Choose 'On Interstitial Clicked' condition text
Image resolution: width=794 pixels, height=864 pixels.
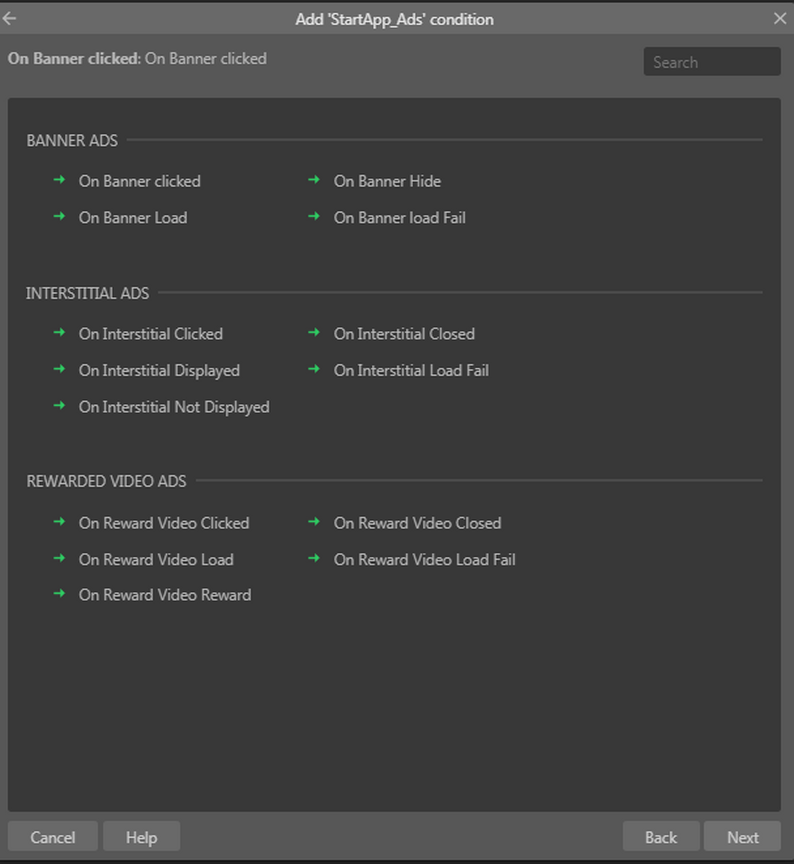coord(150,334)
